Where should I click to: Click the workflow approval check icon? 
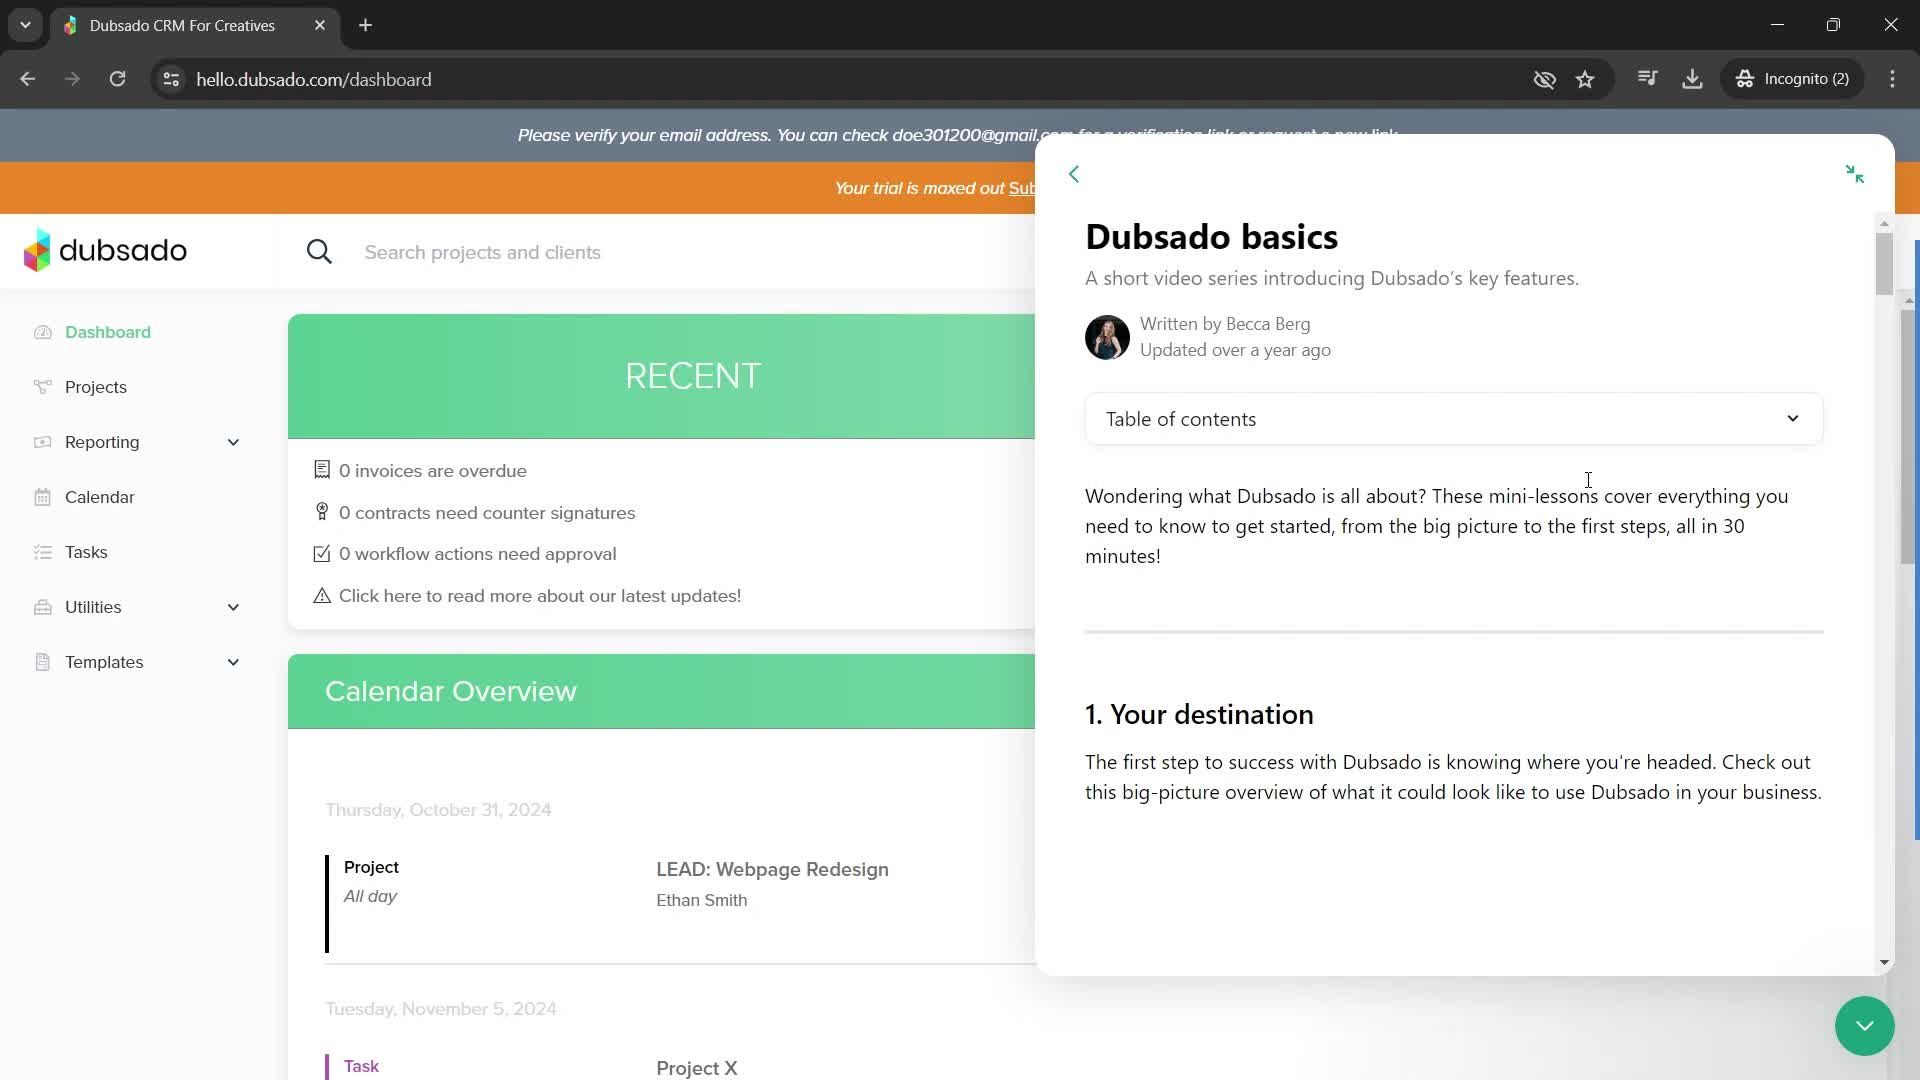322,553
